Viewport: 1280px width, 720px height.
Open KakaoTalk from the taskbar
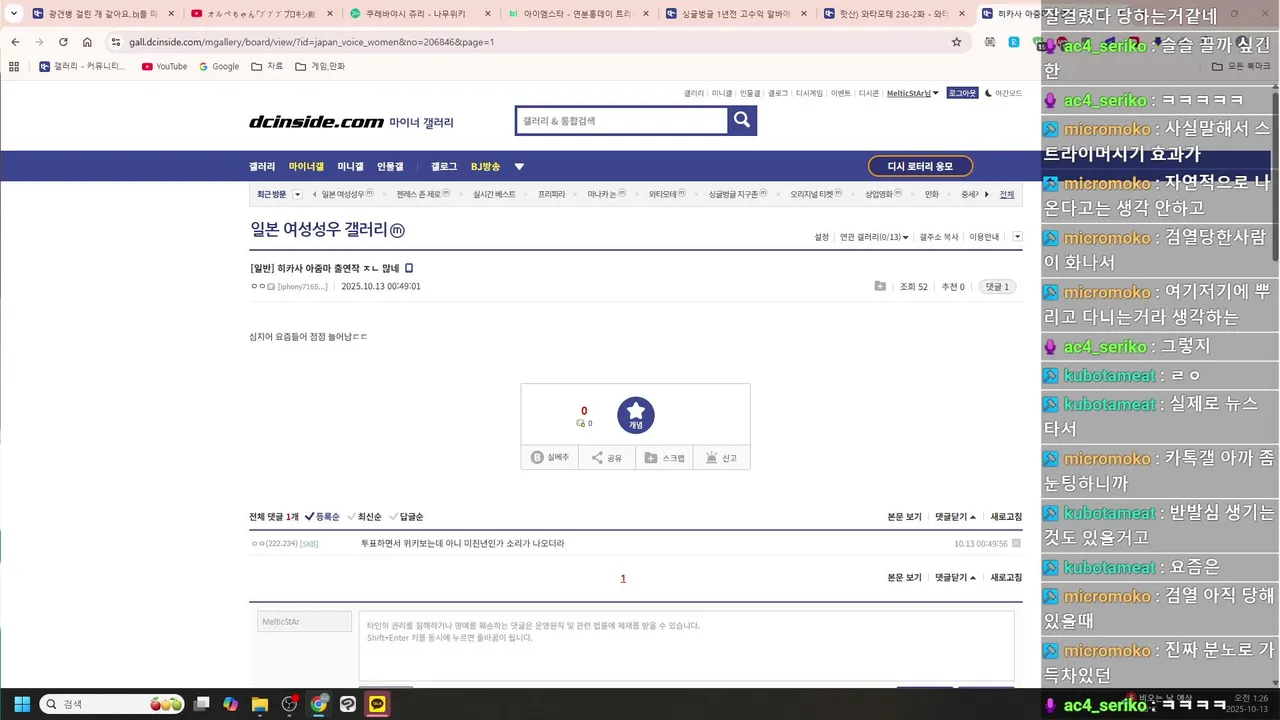[x=377, y=704]
